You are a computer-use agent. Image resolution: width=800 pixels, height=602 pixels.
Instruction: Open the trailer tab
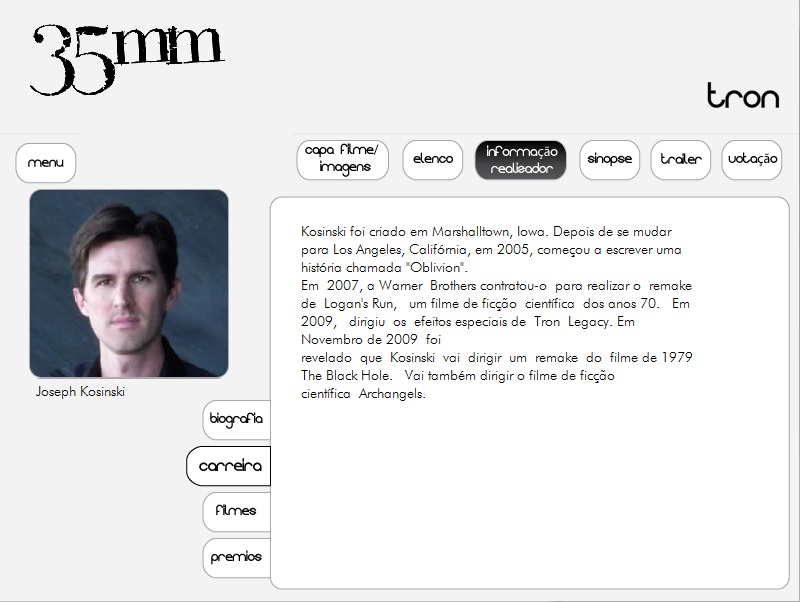681,160
